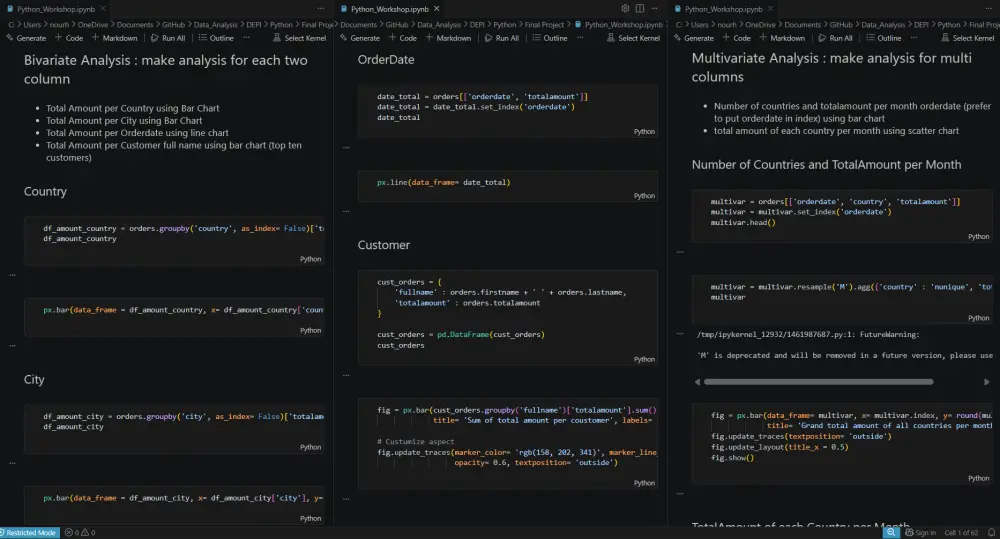This screenshot has height=539, width=1000.
Task: Expand collapsed output below date_total cell
Action: click(x=346, y=147)
